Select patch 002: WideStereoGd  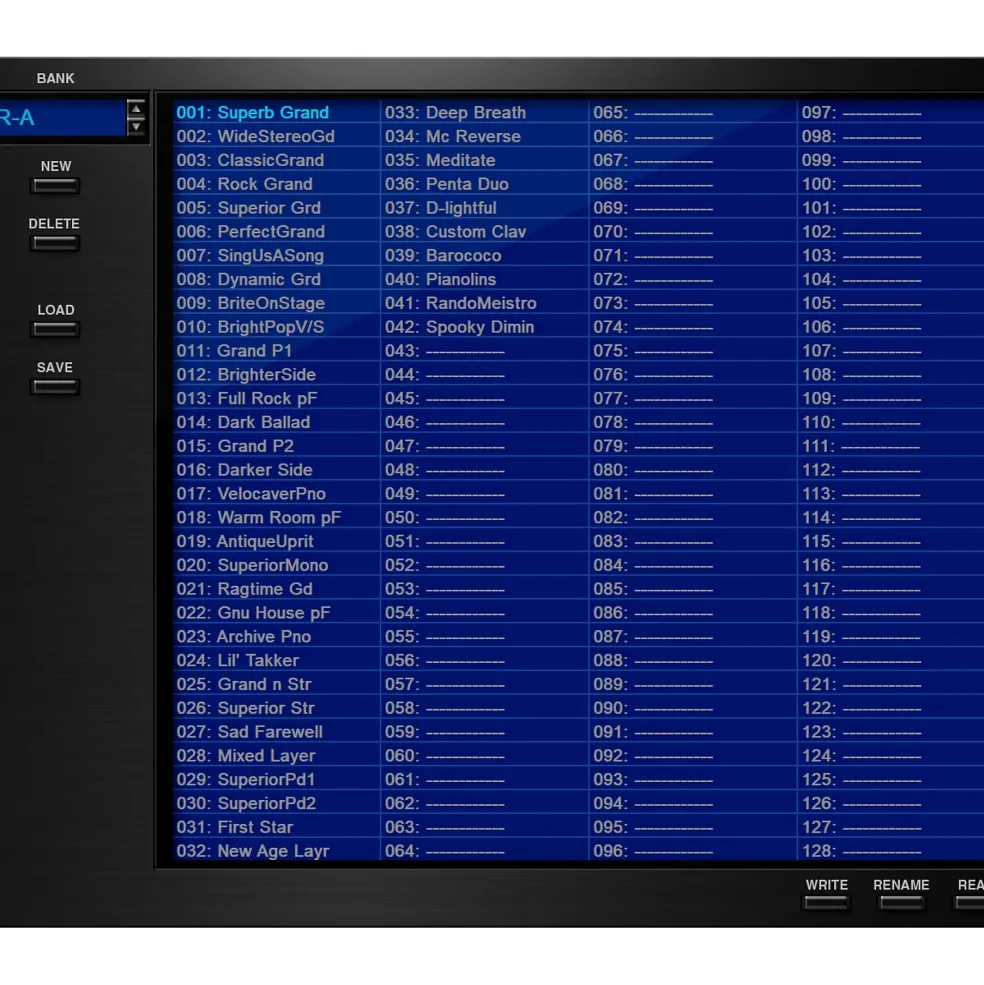click(276, 136)
